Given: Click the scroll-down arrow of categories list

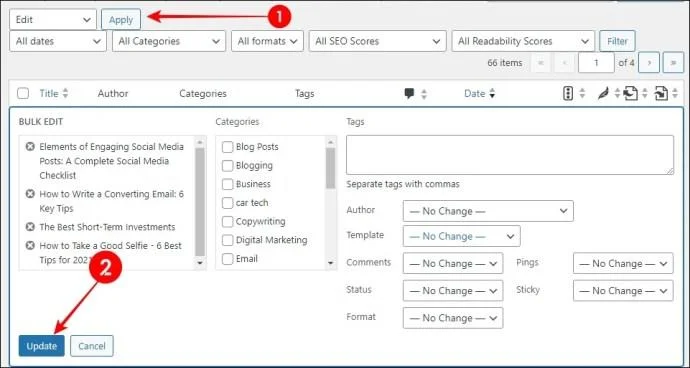Looking at the screenshot, I should pyautogui.click(x=330, y=263).
